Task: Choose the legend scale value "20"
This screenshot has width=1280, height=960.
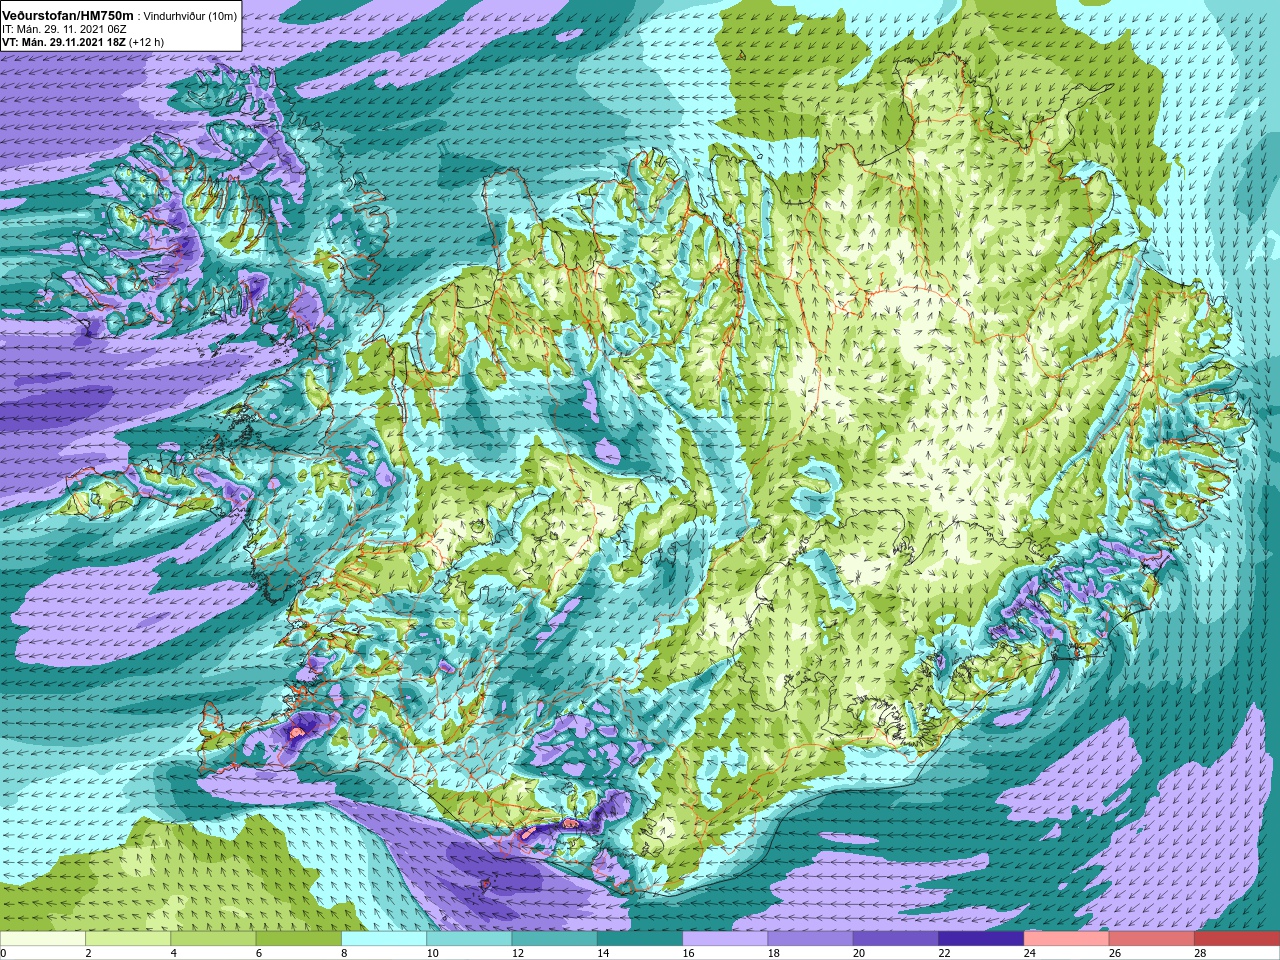Action: pyautogui.click(x=859, y=953)
